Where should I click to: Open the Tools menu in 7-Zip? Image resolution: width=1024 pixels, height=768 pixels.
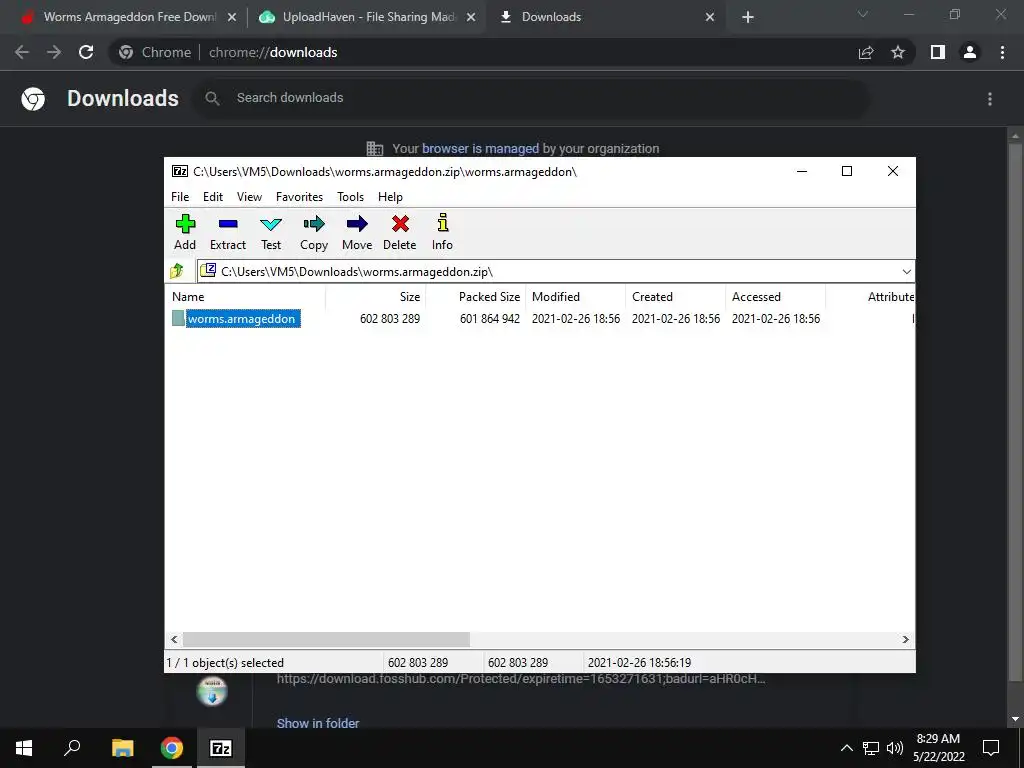pos(350,197)
